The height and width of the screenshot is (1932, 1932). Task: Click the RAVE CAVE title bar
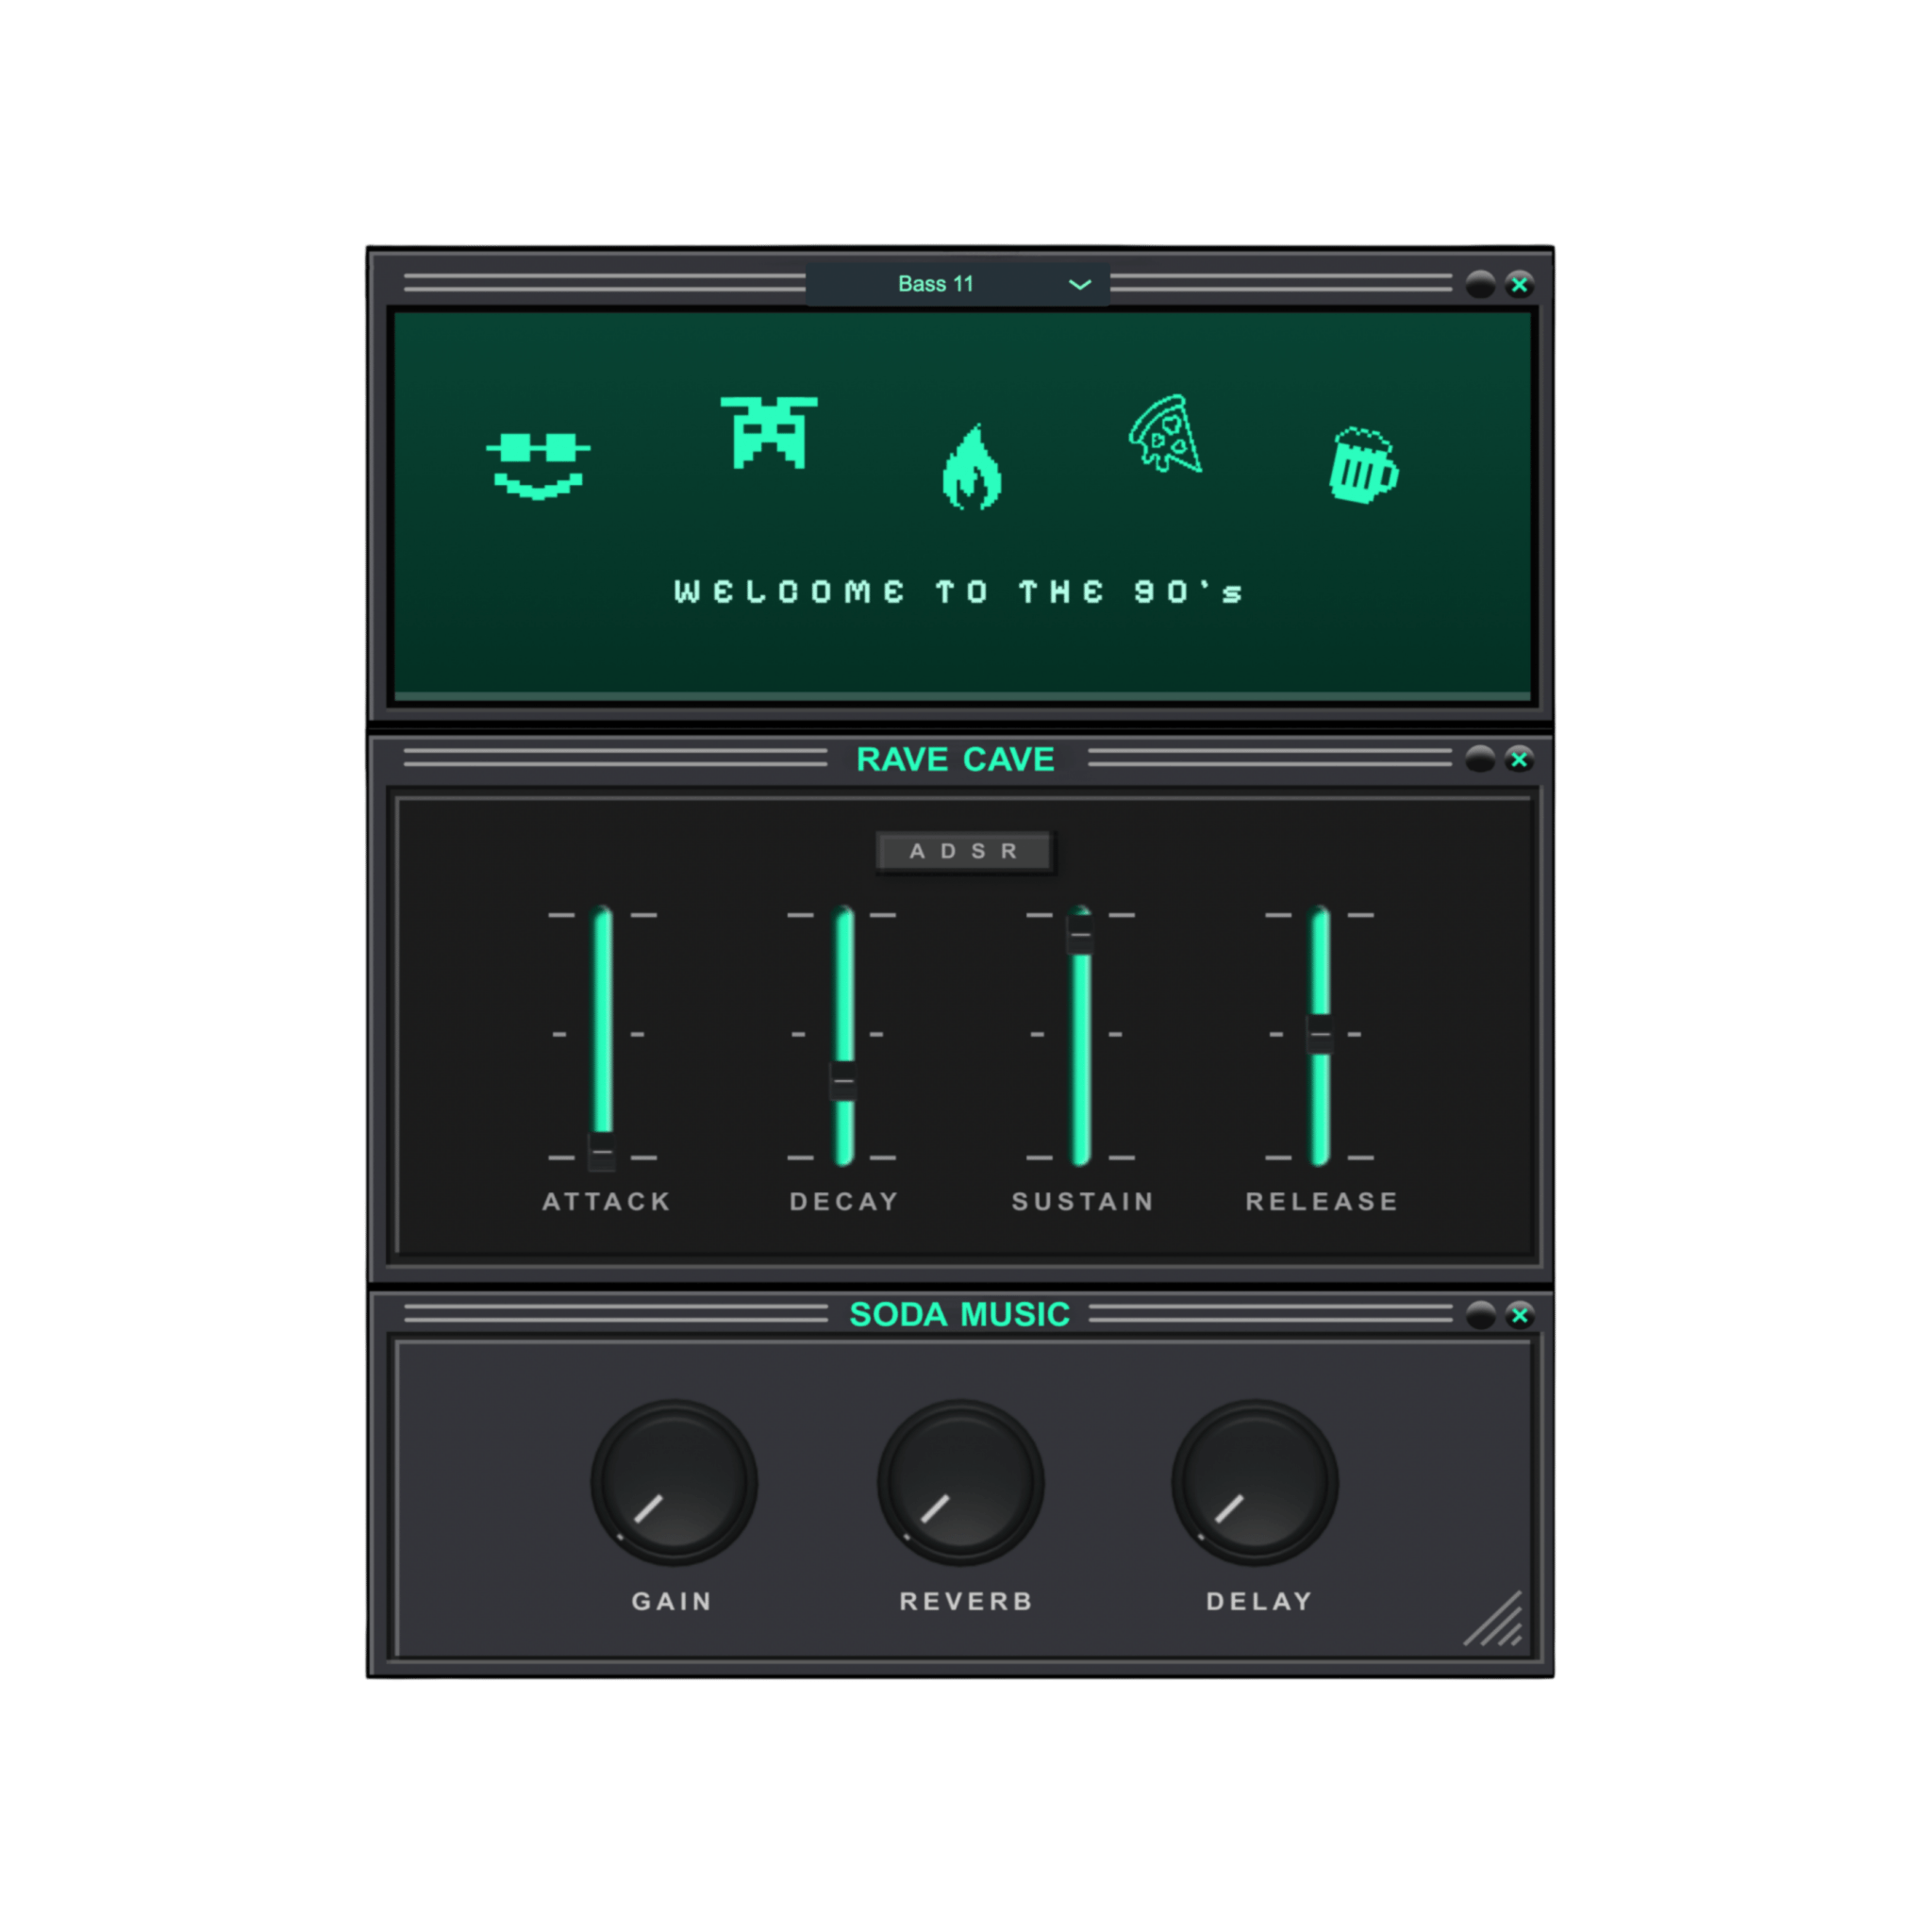tap(956, 759)
